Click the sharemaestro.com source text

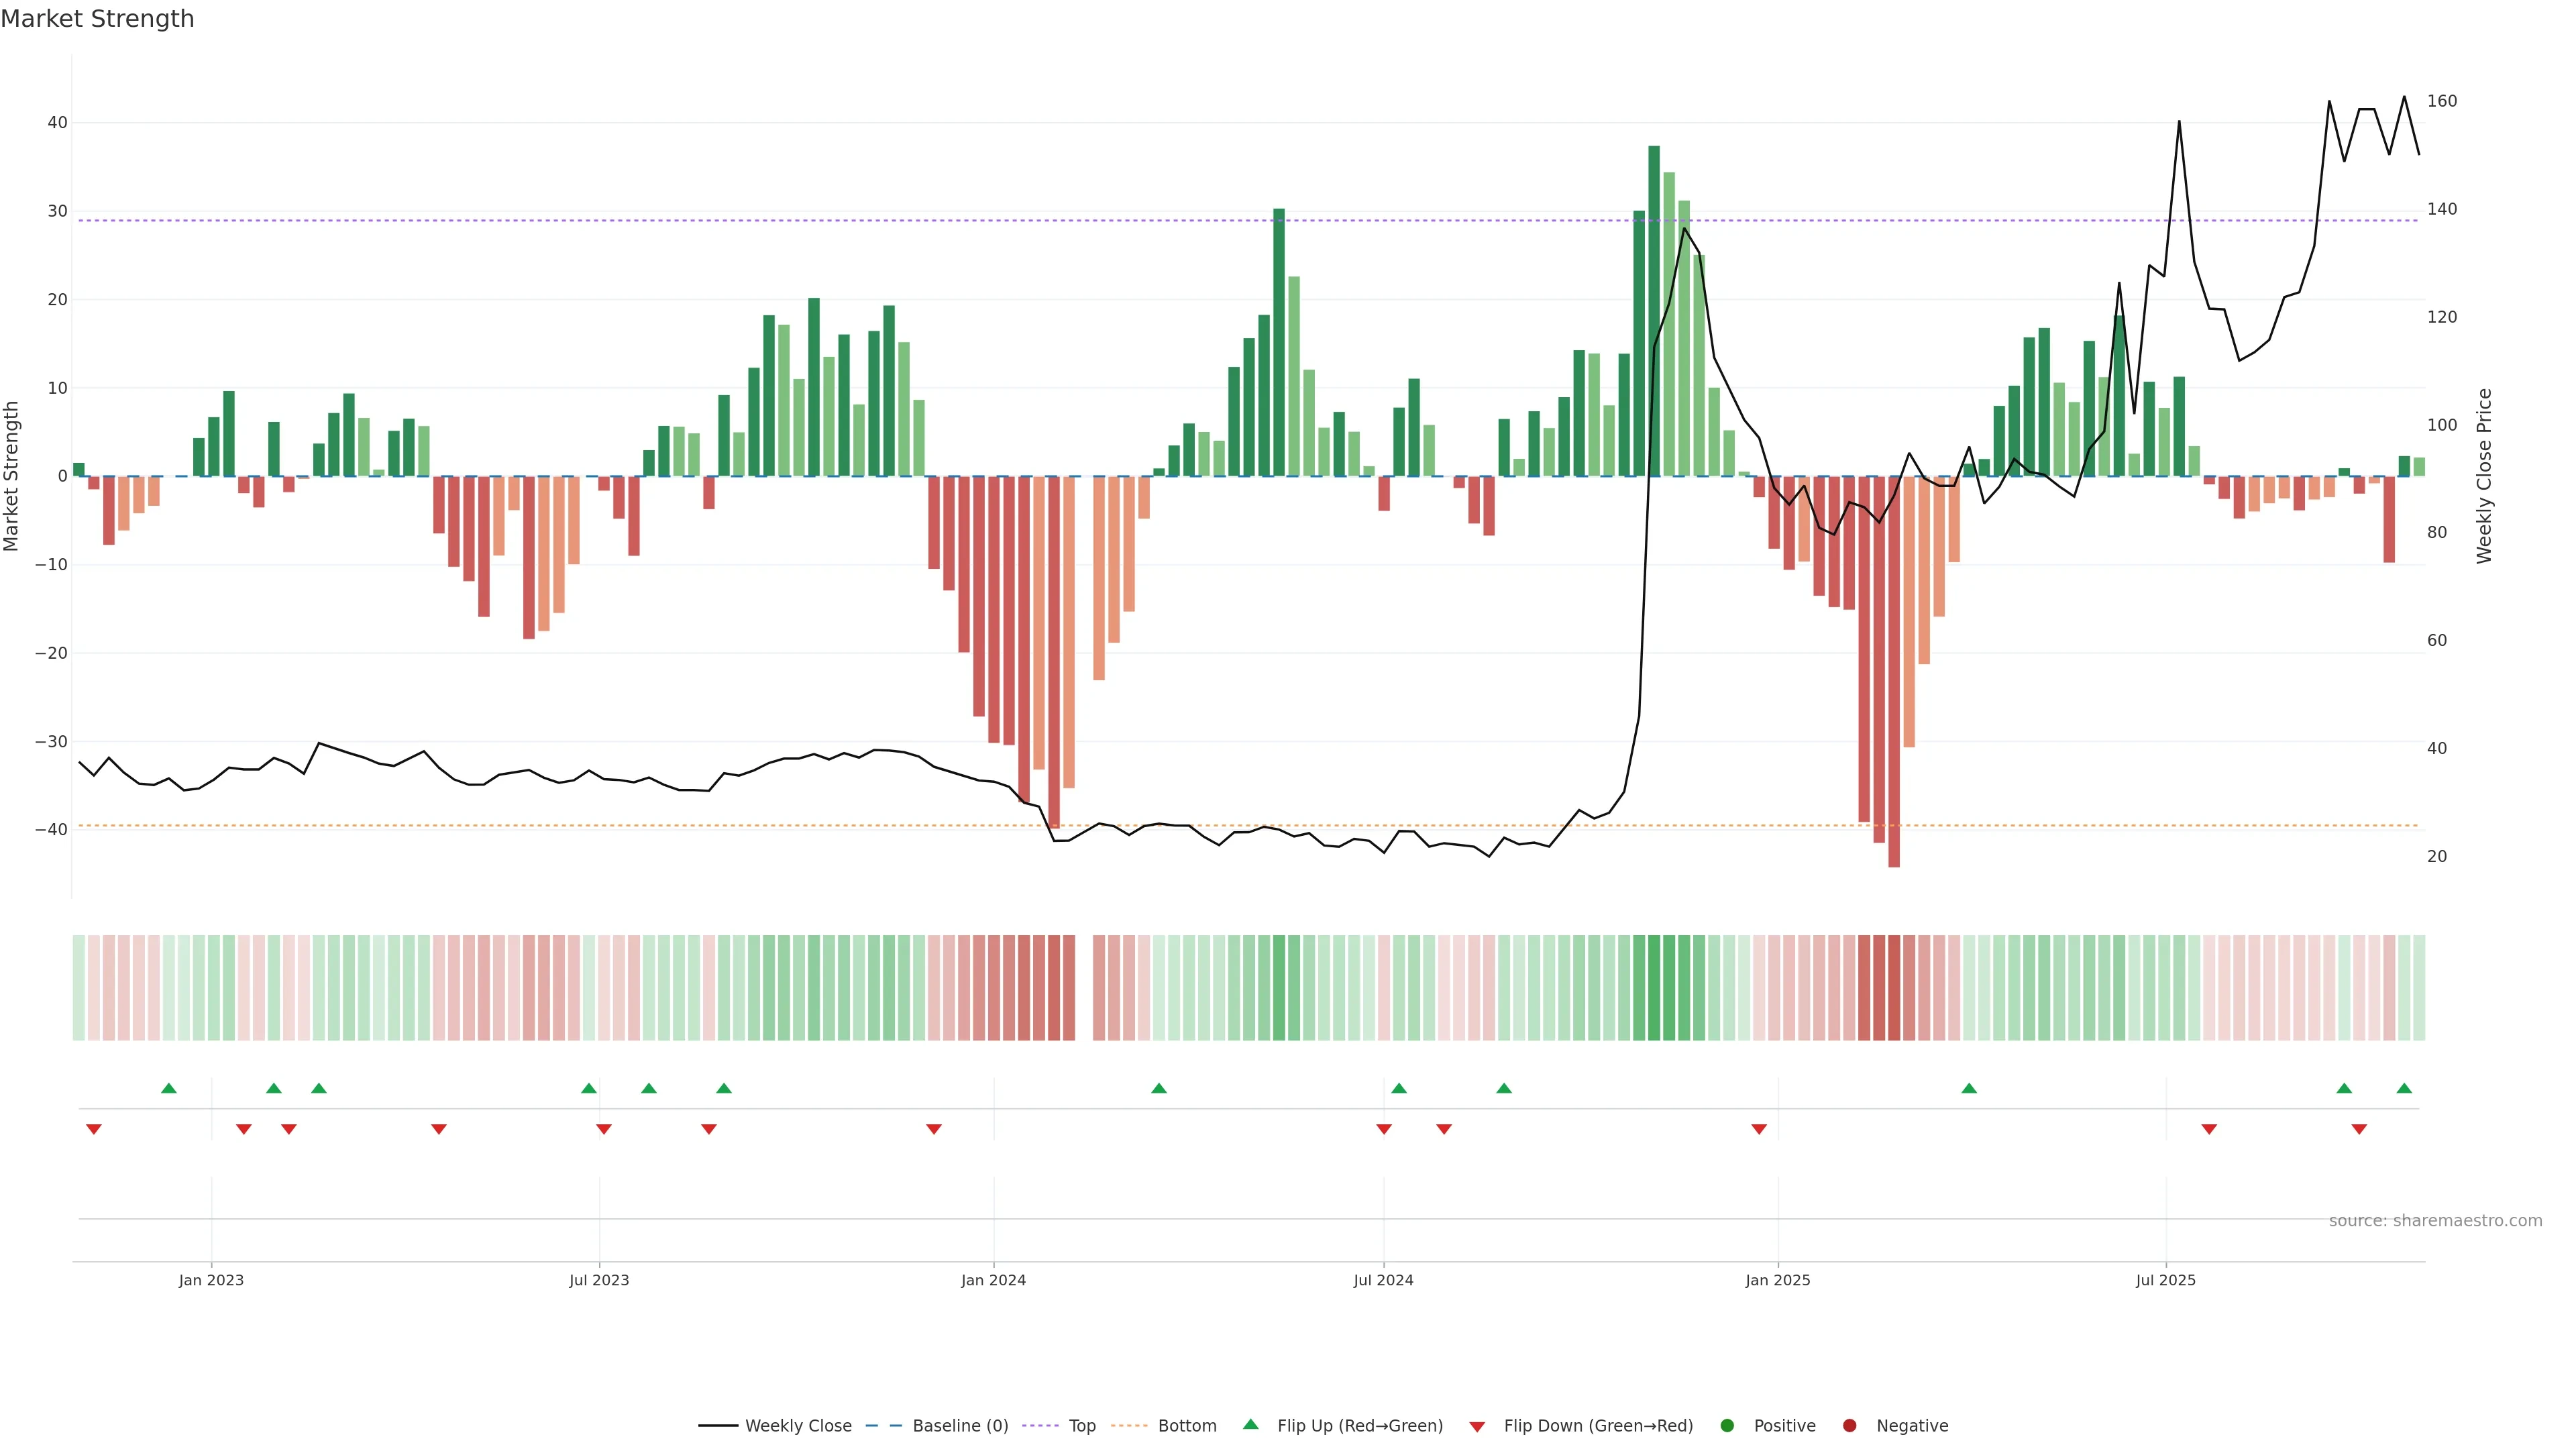(2435, 1220)
